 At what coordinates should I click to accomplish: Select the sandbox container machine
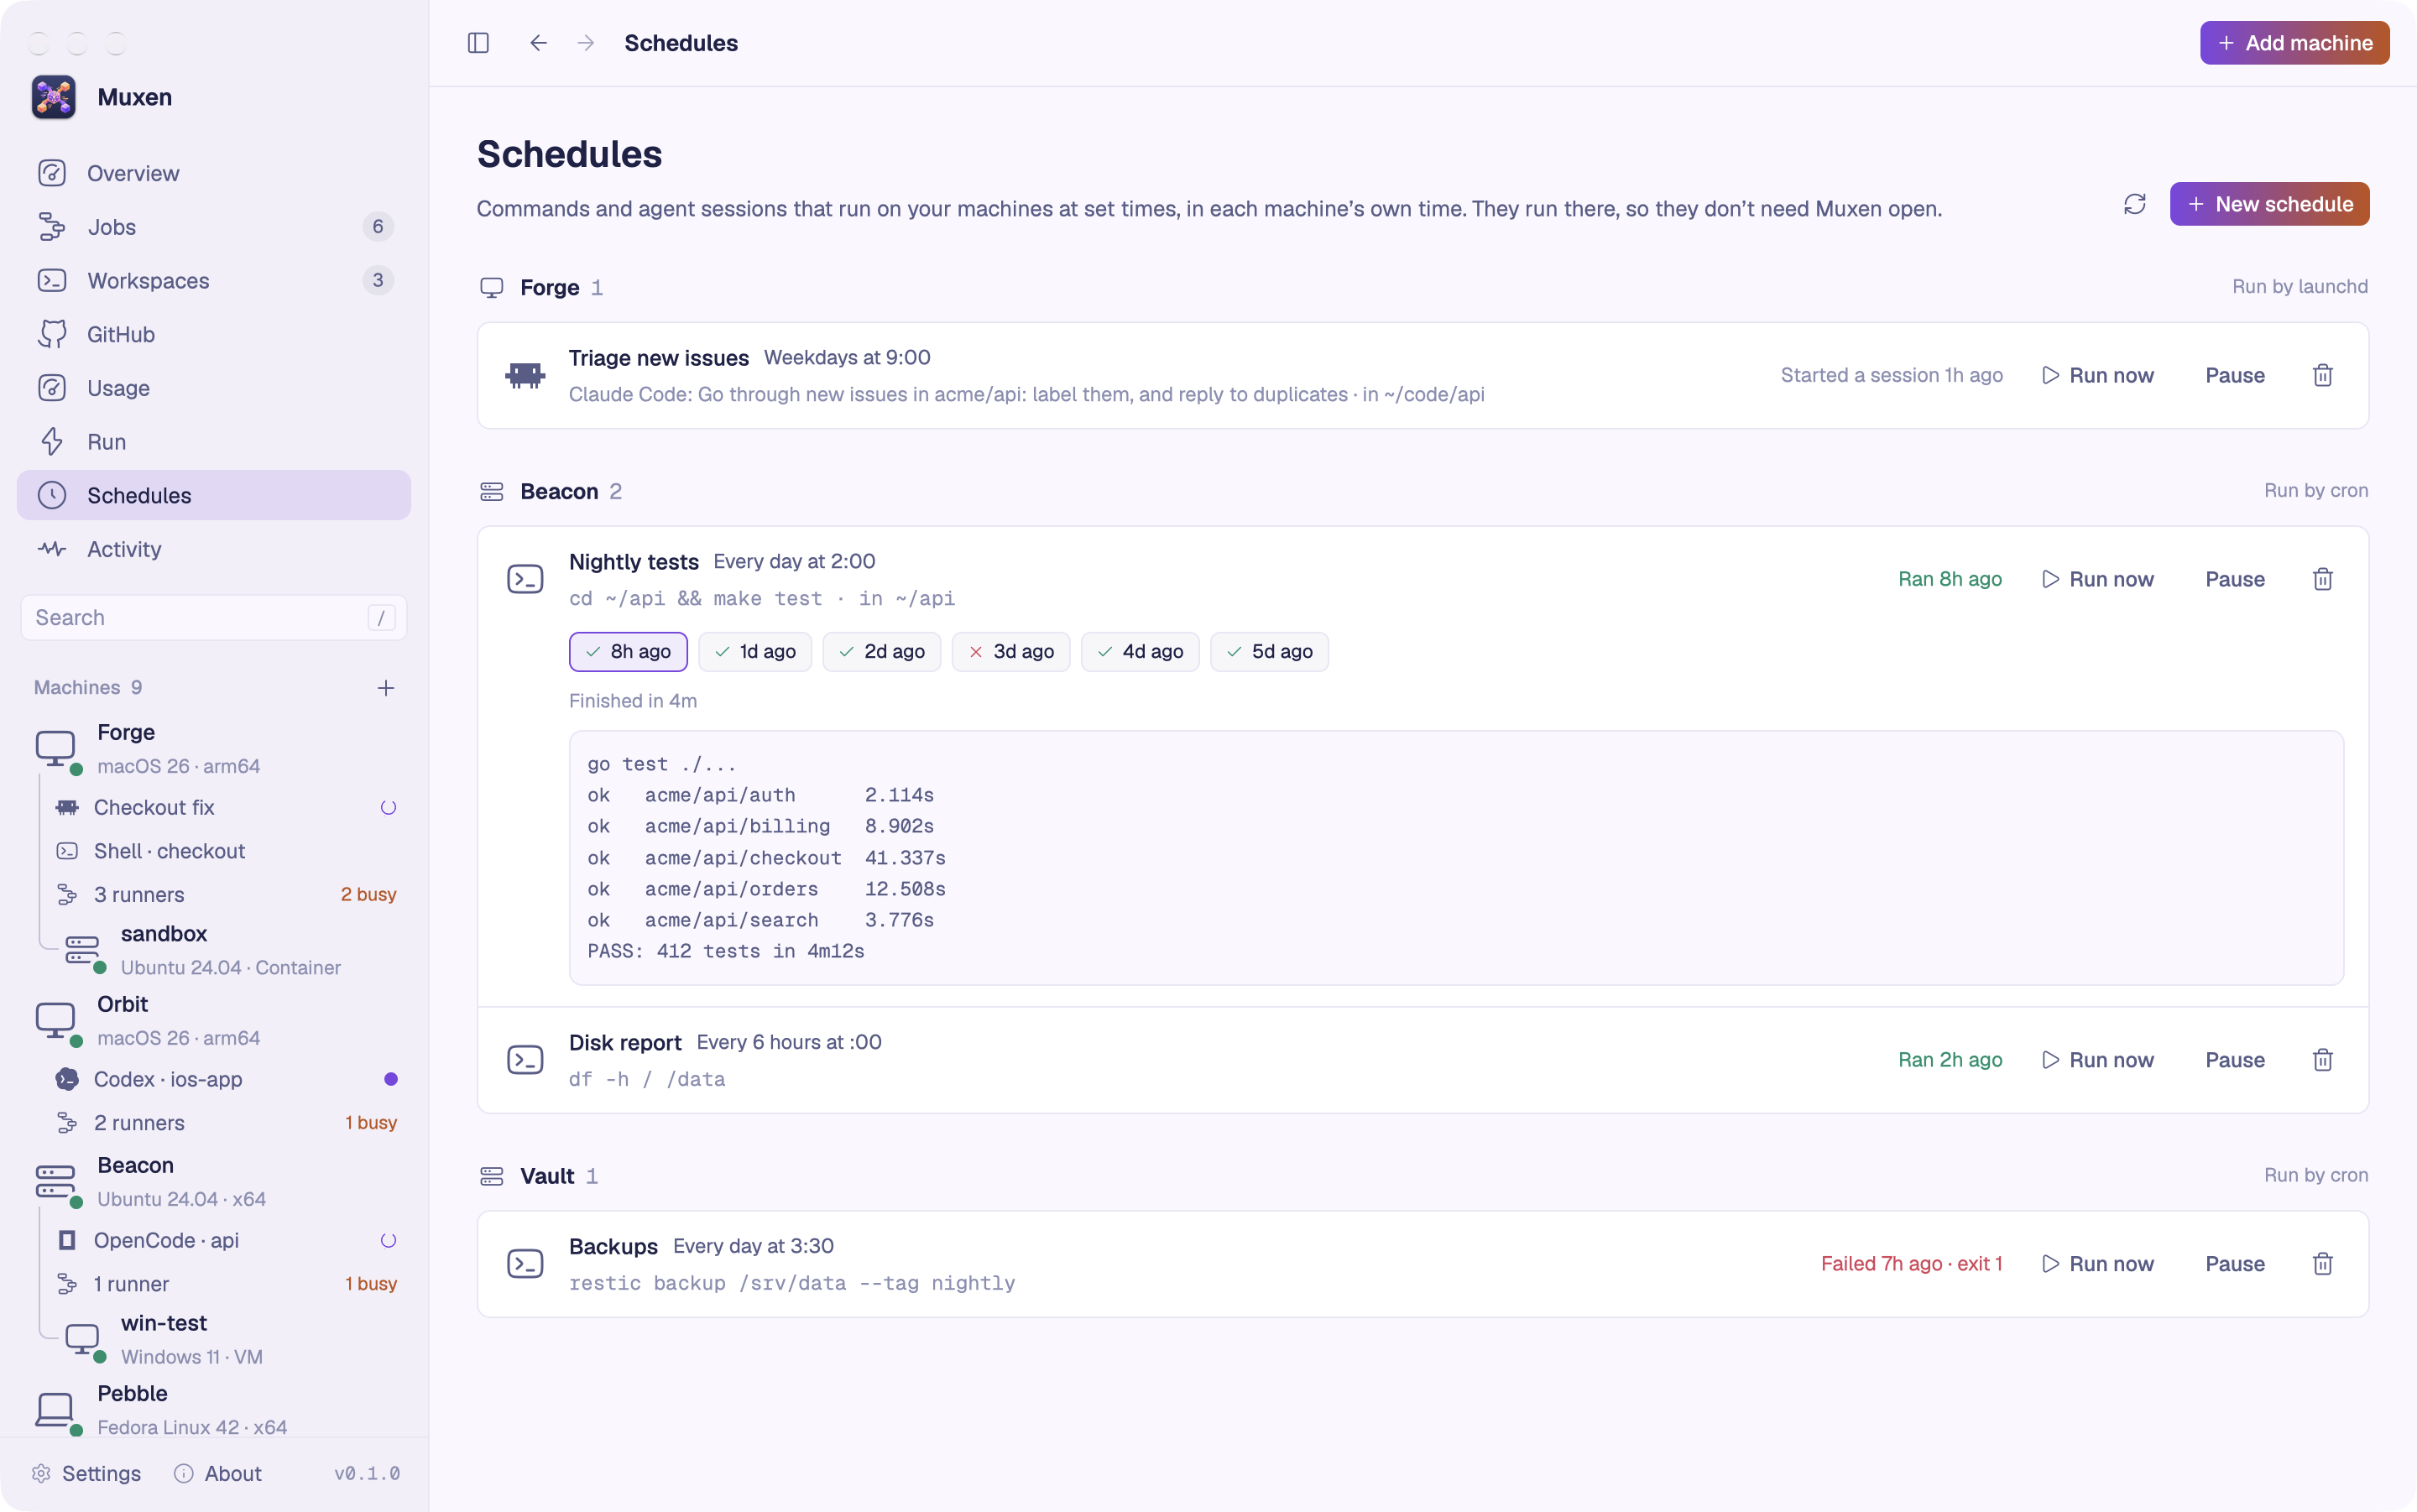pos(230,950)
